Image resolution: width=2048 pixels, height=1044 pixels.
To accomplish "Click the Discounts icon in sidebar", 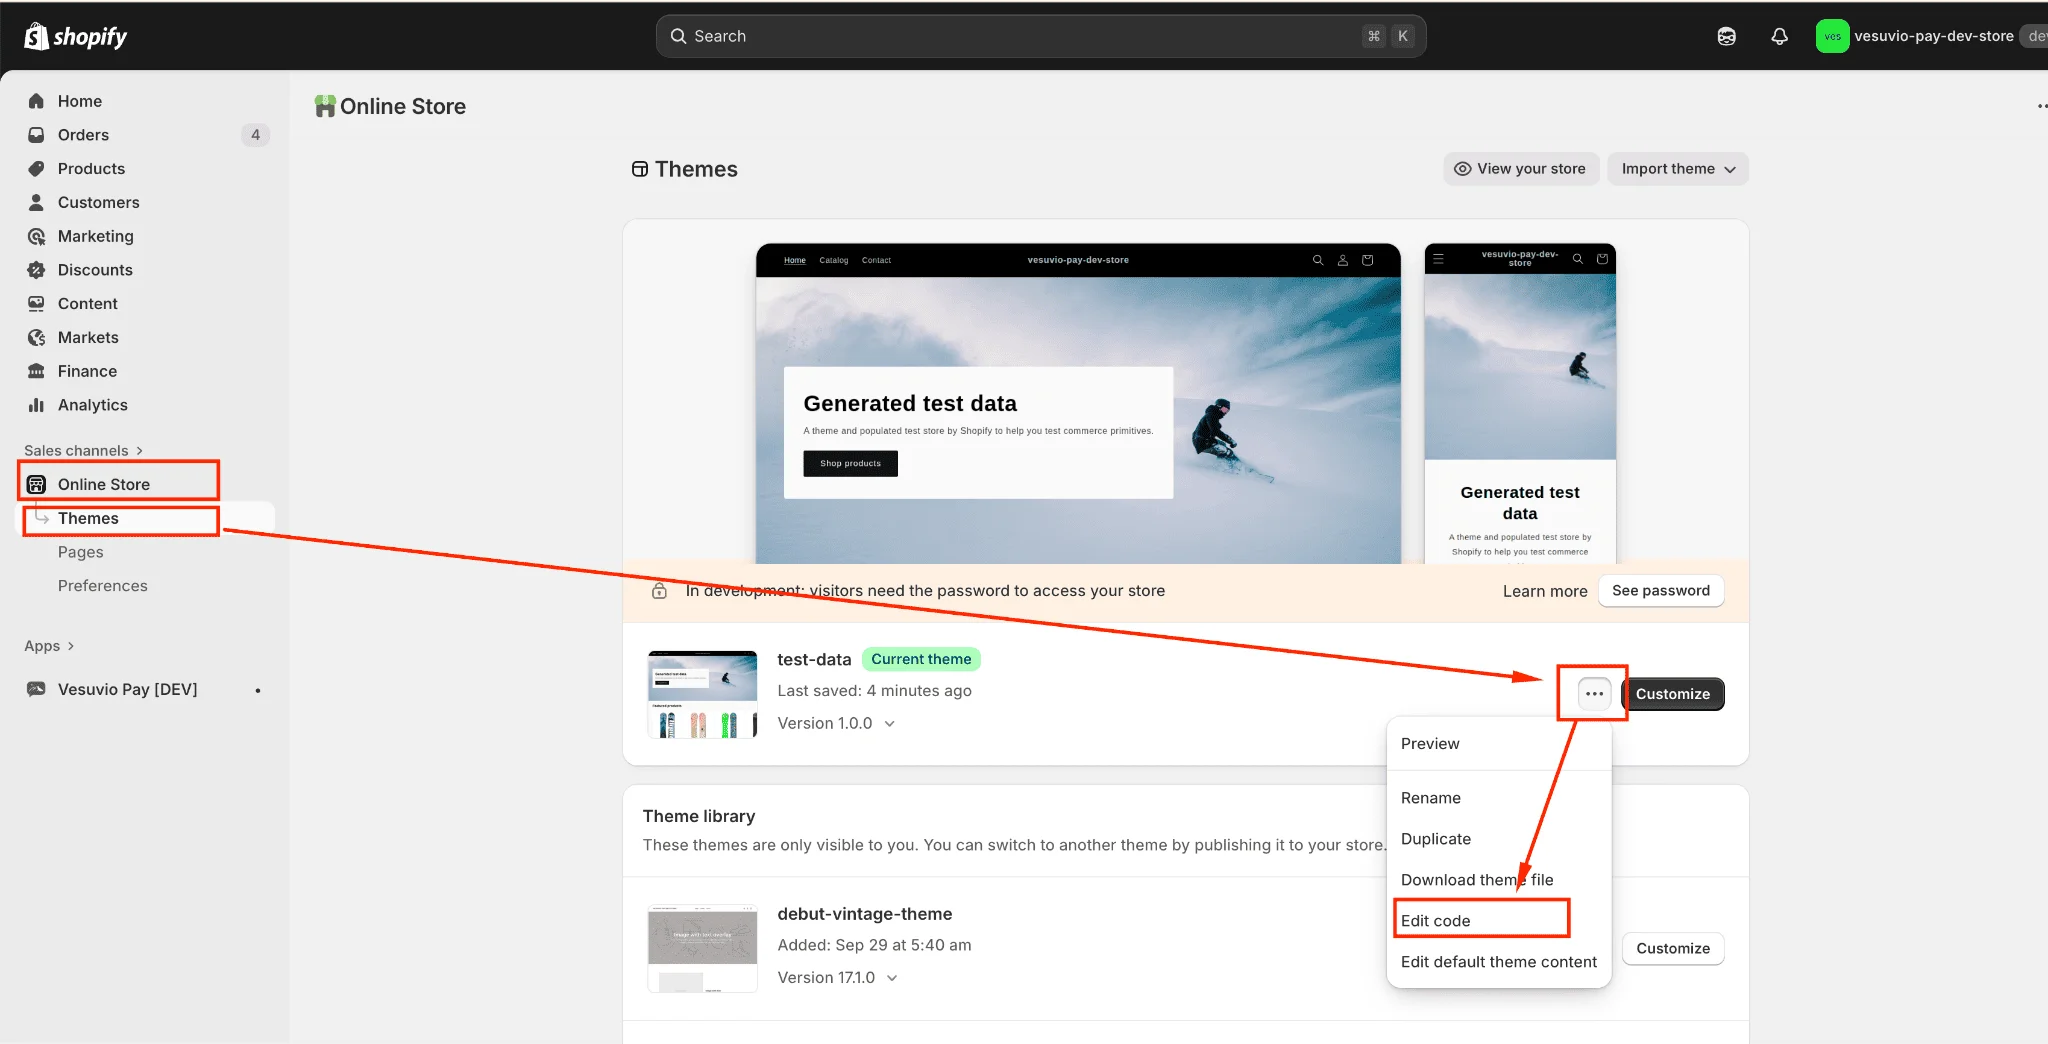I will coord(37,270).
